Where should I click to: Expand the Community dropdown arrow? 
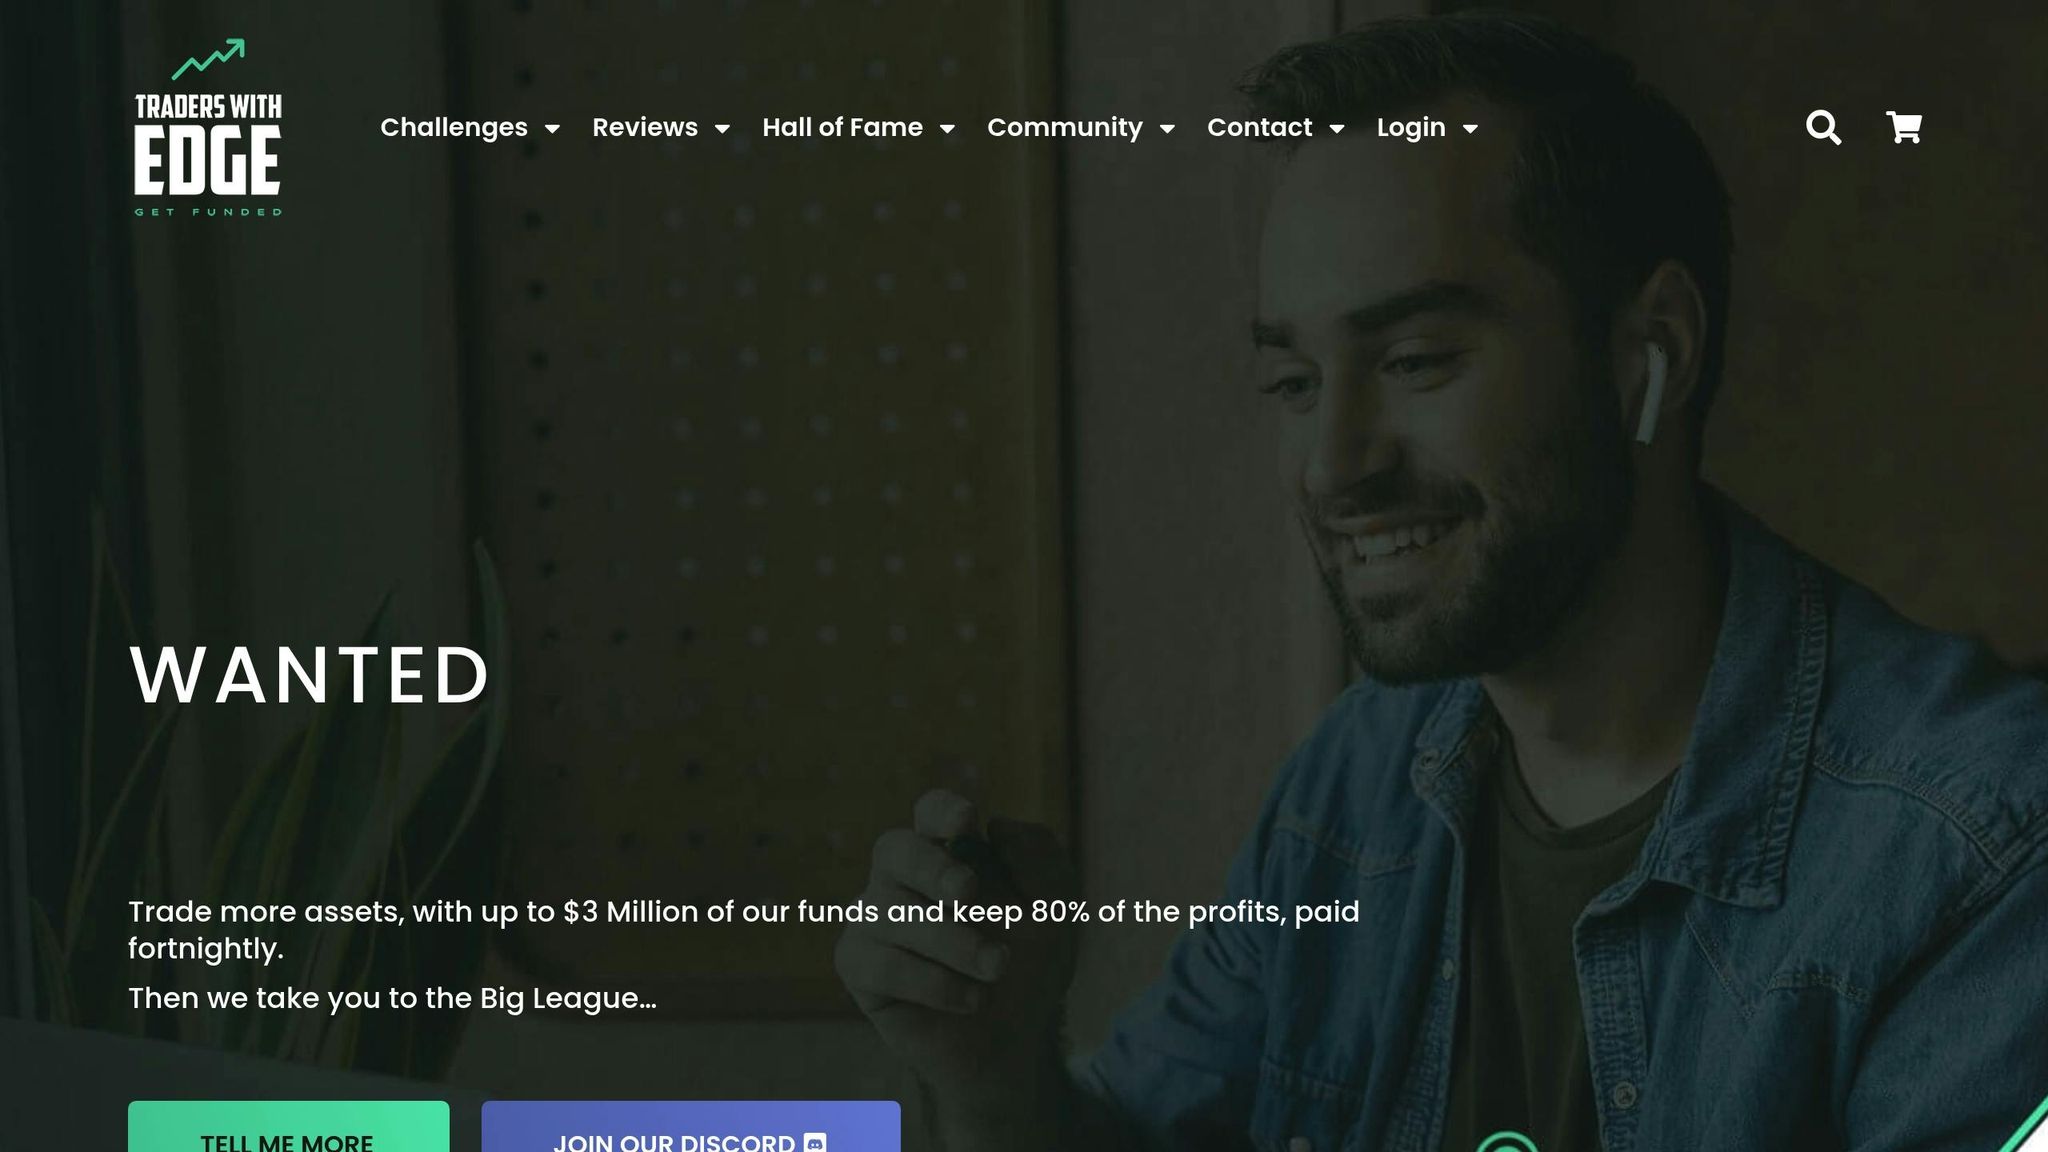[1167, 128]
